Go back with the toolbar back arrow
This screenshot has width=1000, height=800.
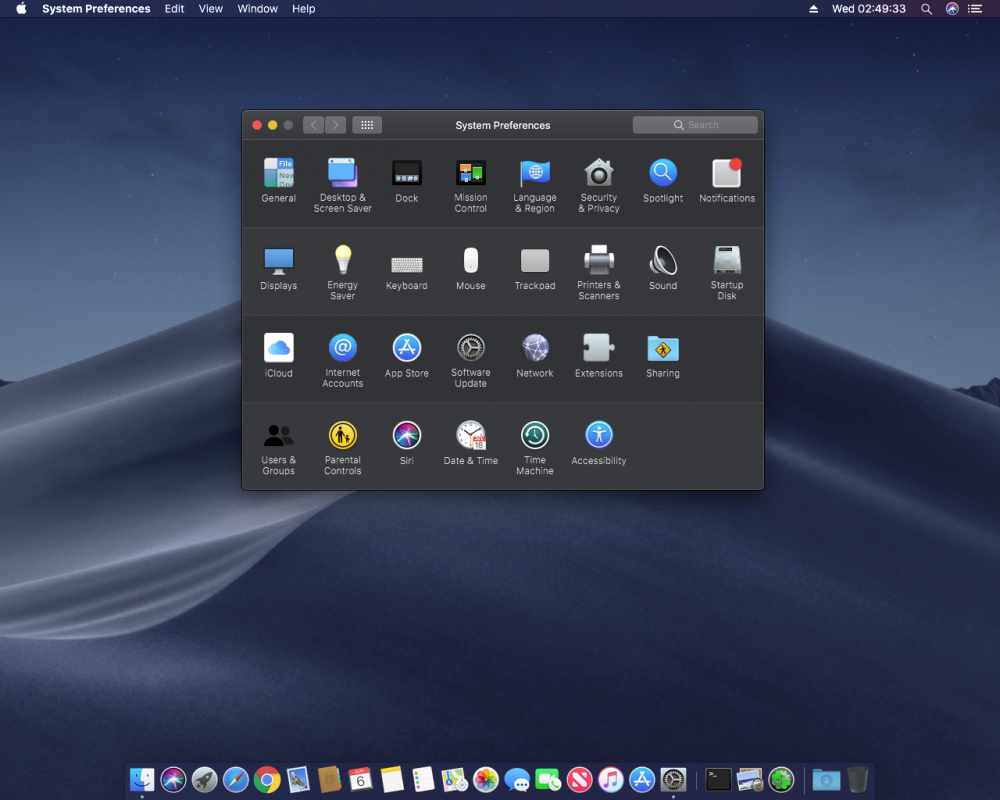click(x=314, y=125)
